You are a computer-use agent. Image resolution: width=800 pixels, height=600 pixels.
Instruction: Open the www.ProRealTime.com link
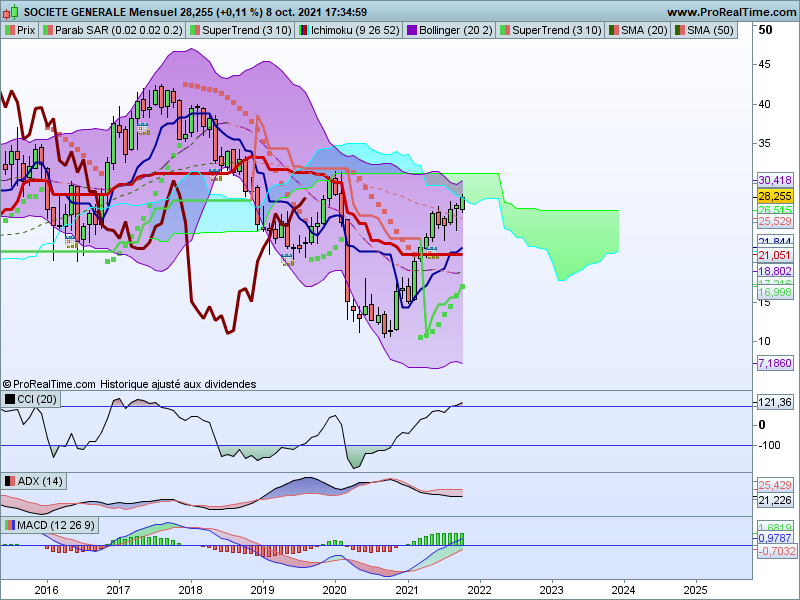[732, 12]
